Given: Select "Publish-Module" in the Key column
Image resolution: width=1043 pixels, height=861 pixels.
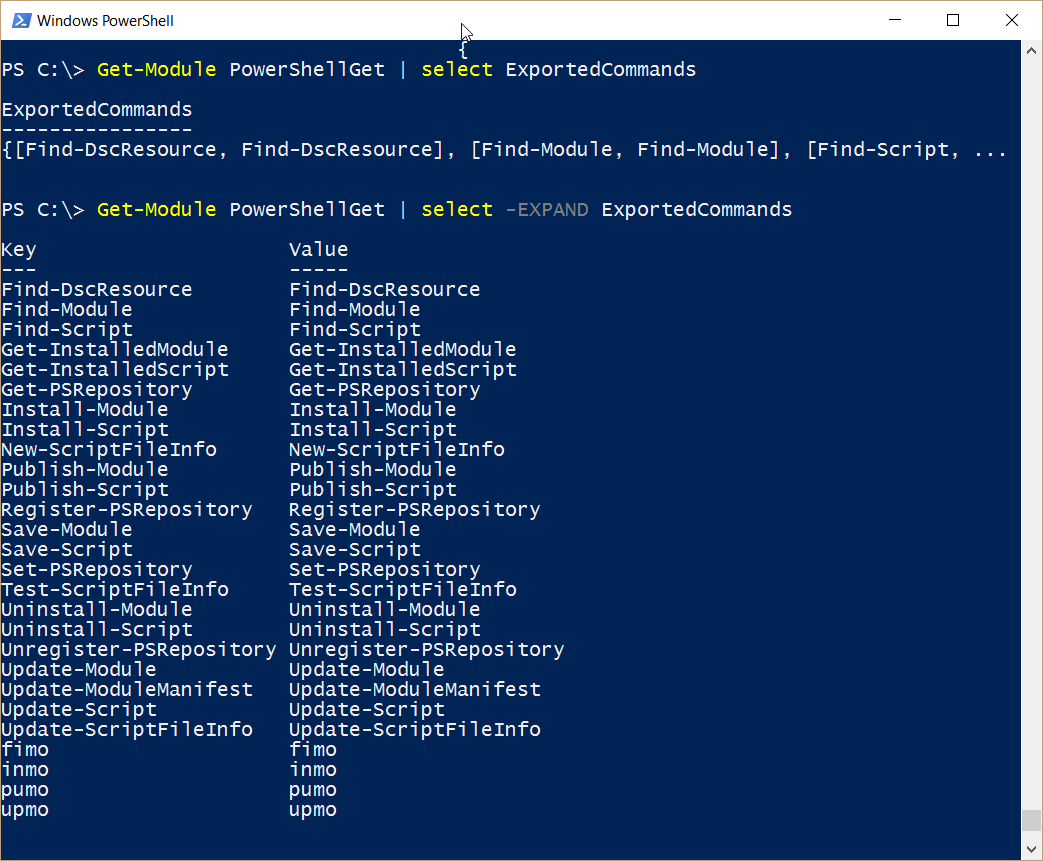Looking at the screenshot, I should [84, 469].
